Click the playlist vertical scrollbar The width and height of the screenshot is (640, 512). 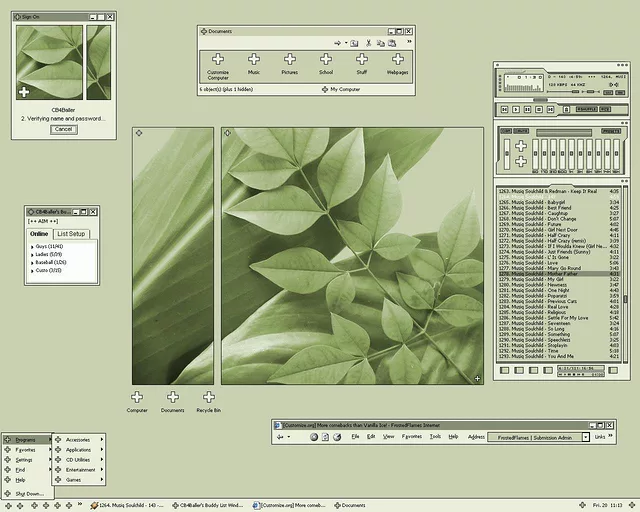(x=625, y=274)
